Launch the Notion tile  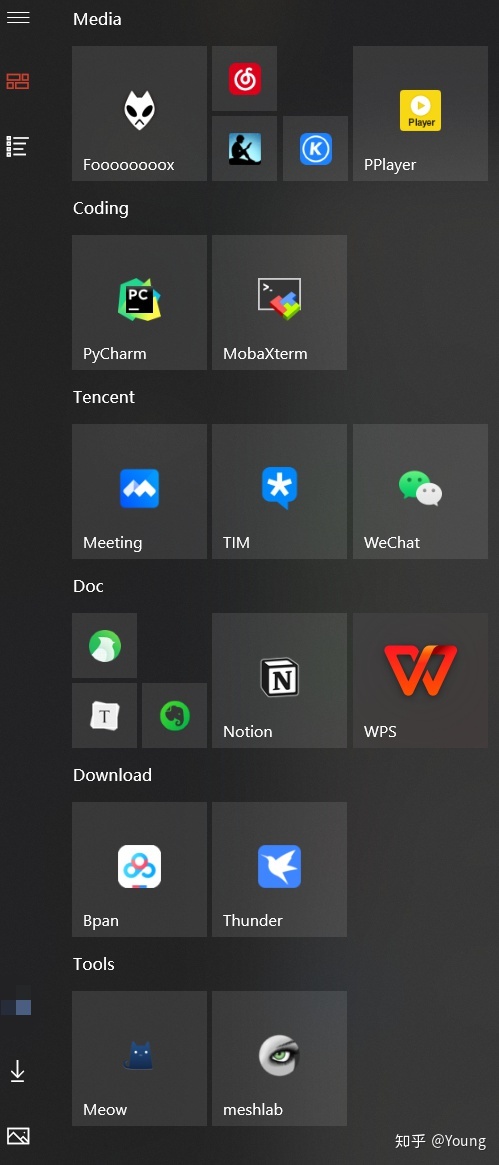coord(279,681)
